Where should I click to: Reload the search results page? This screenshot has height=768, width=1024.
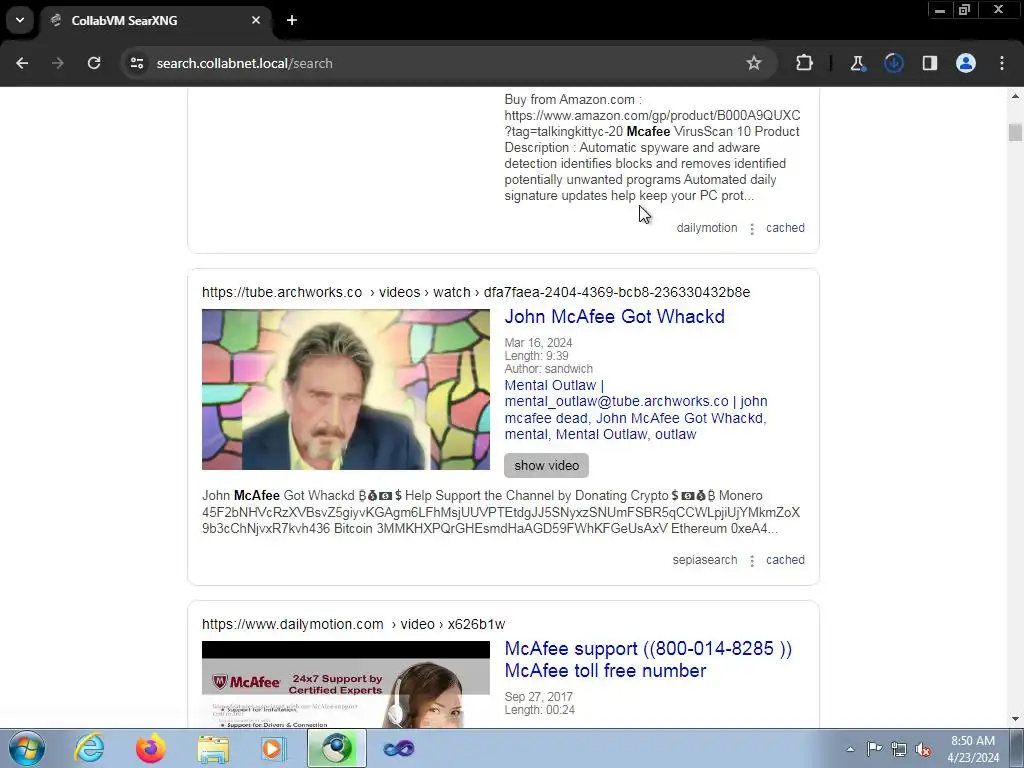(94, 63)
